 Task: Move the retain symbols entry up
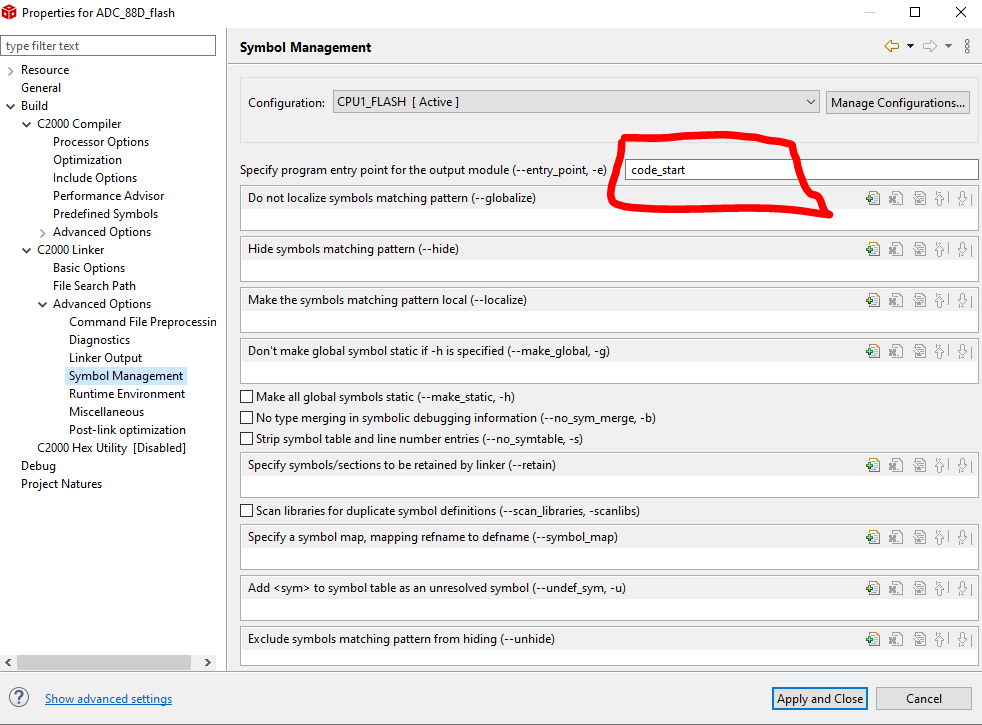[941, 464]
